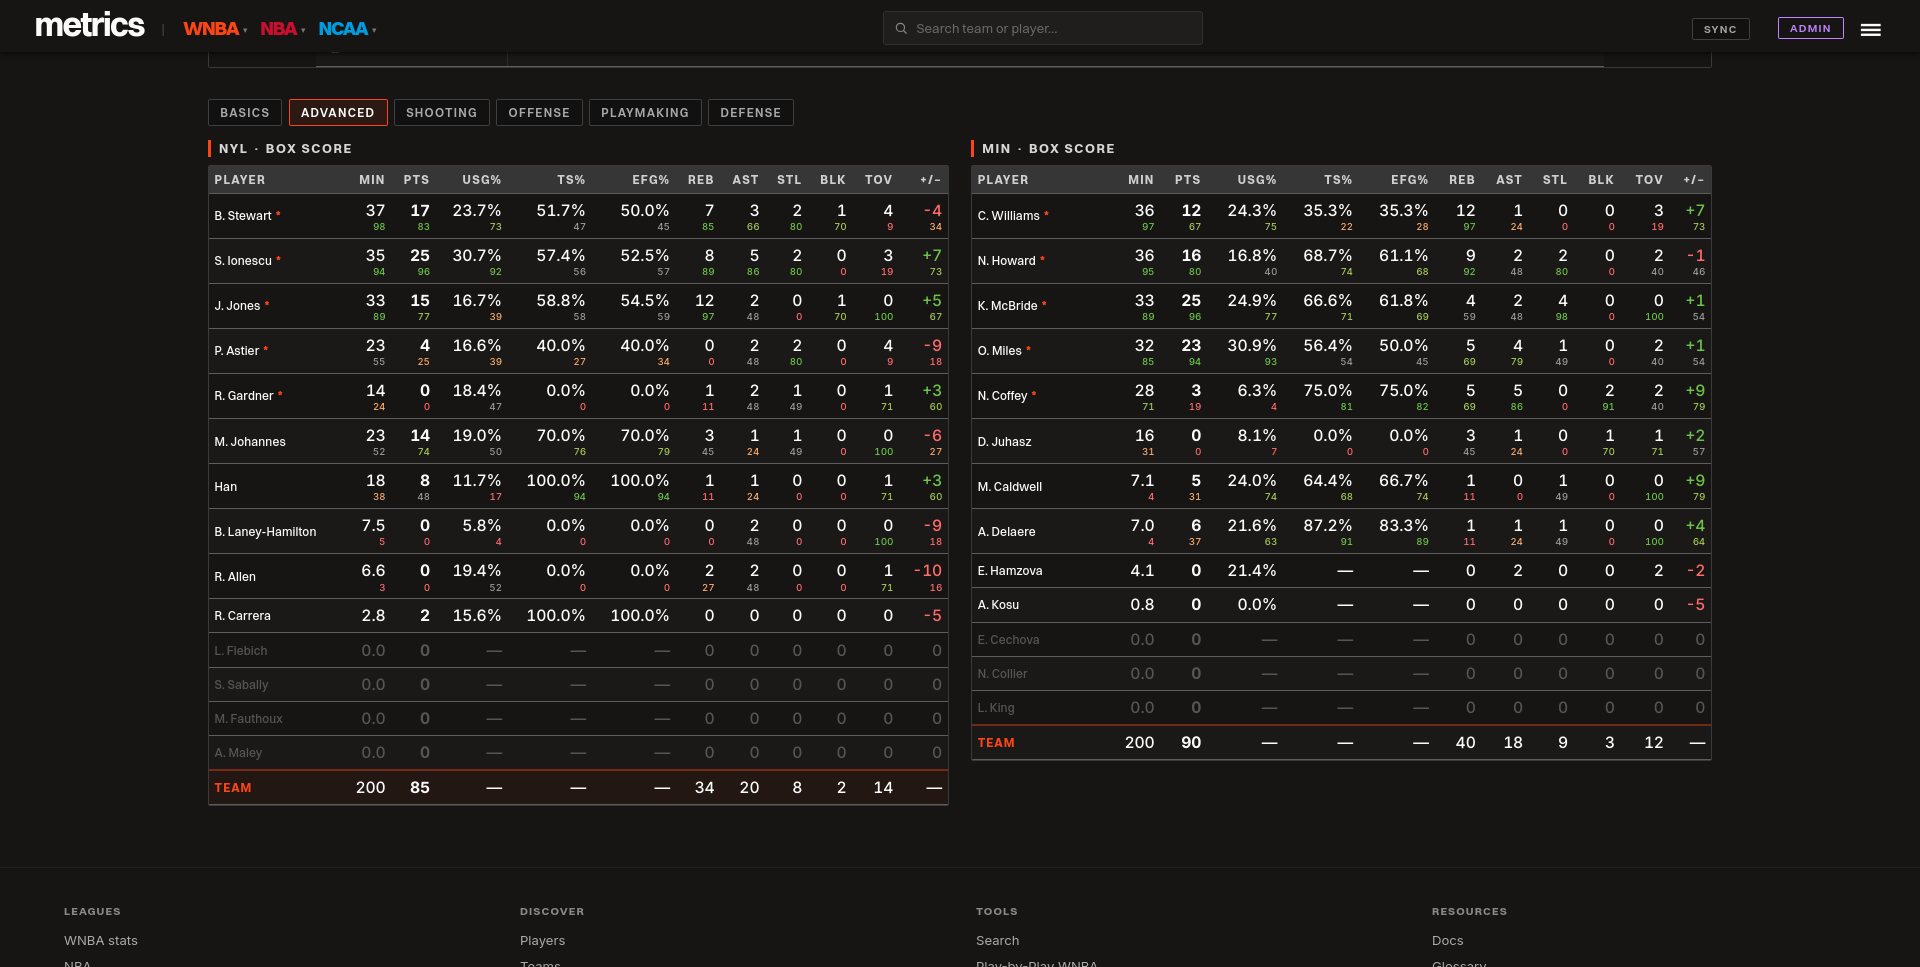The image size is (1920, 967).
Task: Open player N. Coffey
Action: (1003, 396)
